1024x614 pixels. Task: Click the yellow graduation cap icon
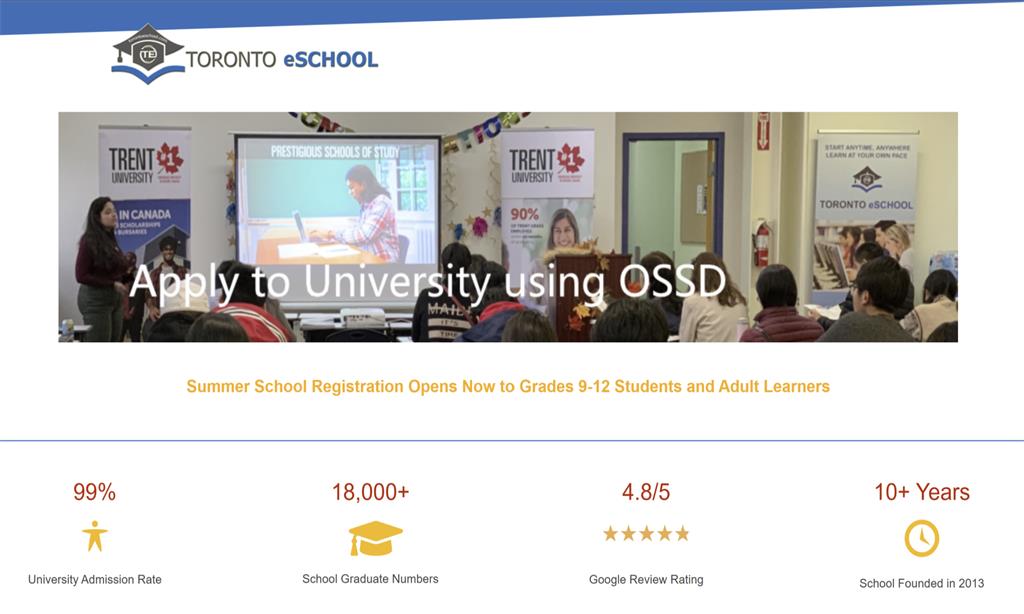pos(375,538)
